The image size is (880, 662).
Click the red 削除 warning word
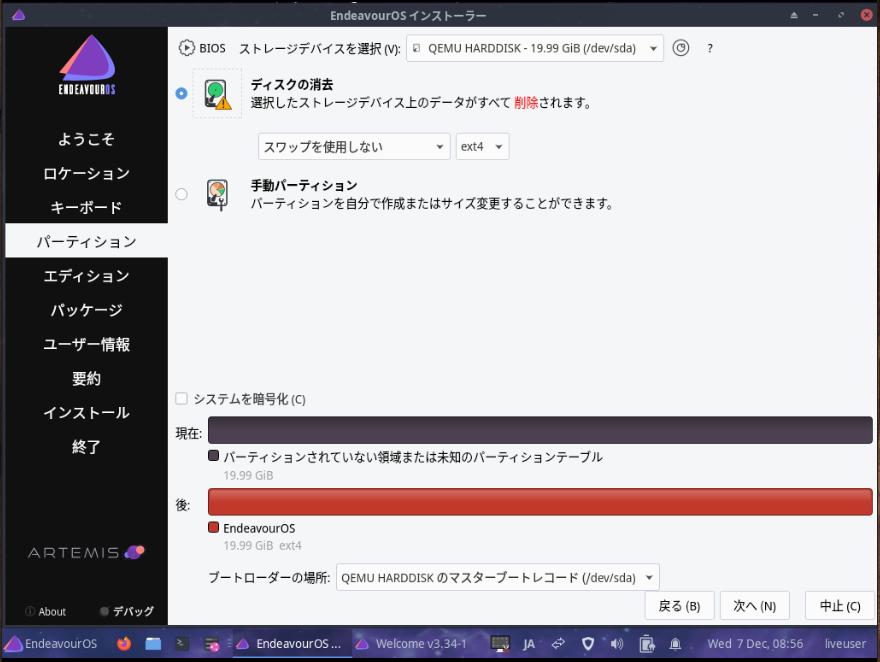(x=526, y=103)
